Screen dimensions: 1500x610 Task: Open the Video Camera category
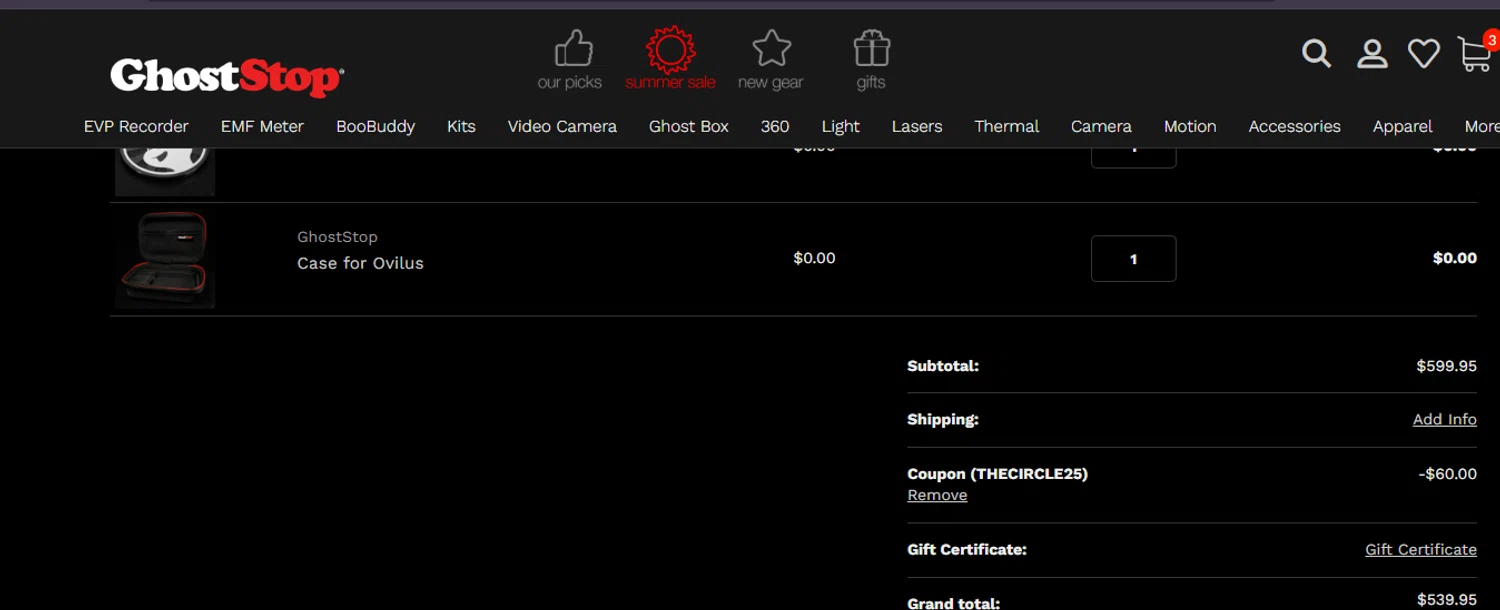(x=562, y=126)
